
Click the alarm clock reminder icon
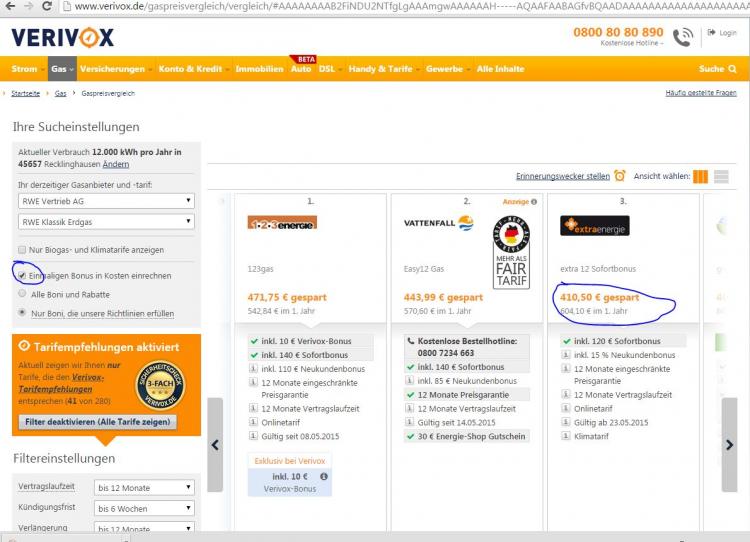pyautogui.click(x=619, y=176)
